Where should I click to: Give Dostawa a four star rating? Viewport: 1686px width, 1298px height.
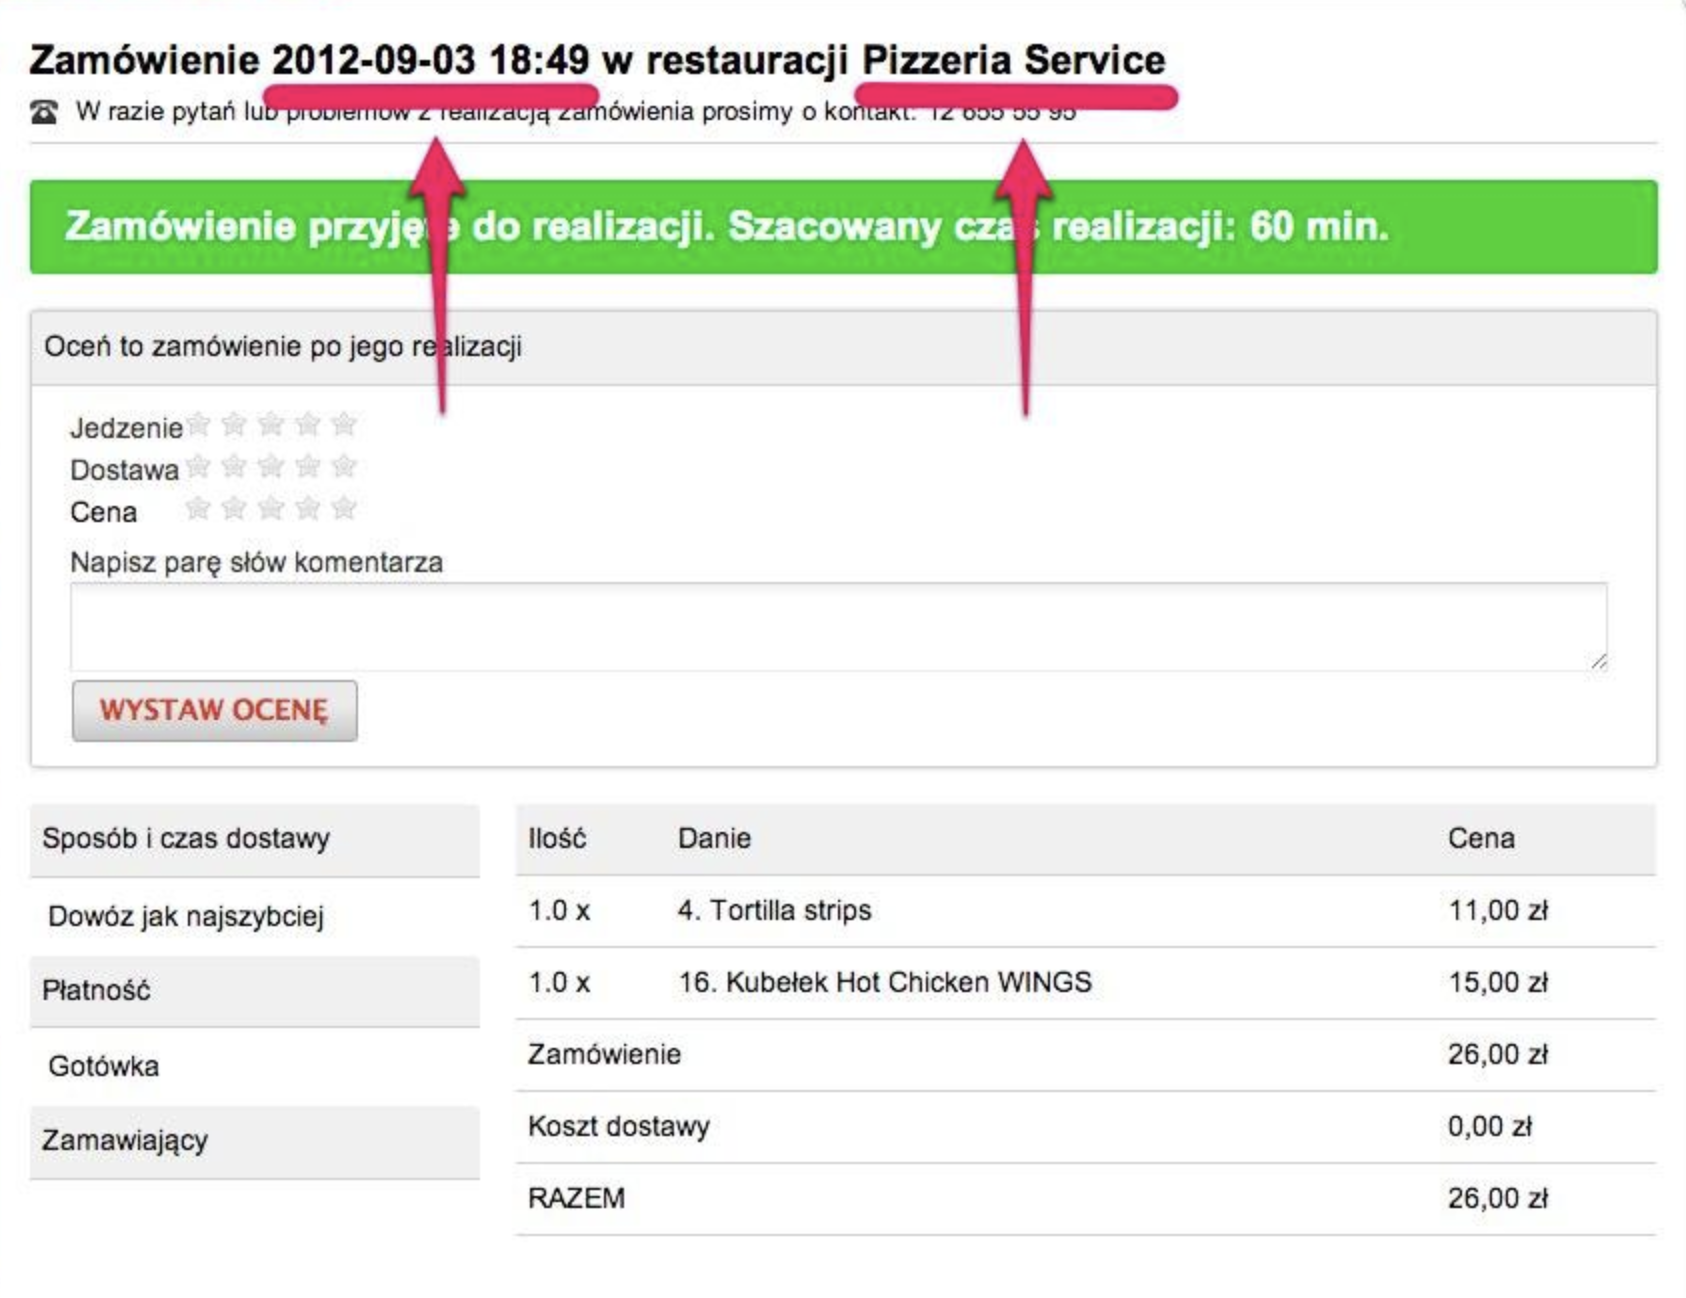[308, 467]
